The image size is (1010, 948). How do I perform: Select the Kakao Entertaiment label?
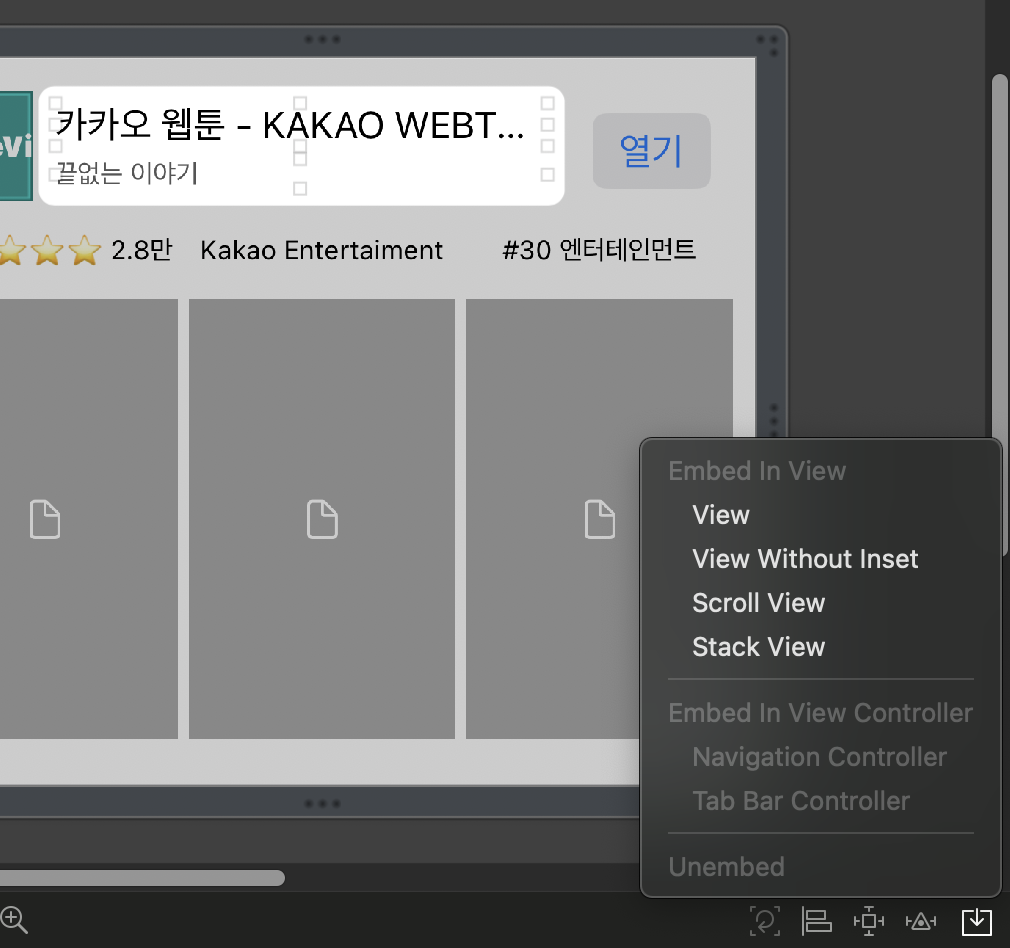321,251
